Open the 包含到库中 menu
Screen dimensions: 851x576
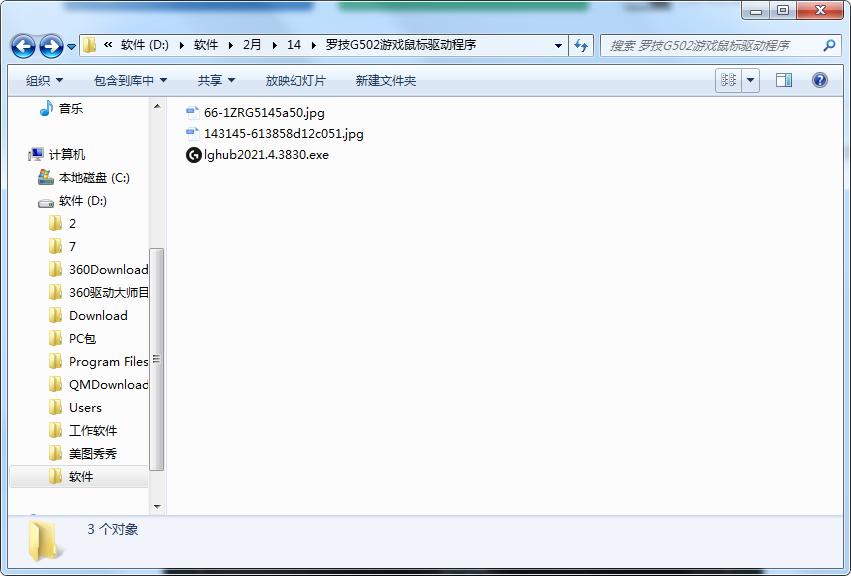coord(130,81)
